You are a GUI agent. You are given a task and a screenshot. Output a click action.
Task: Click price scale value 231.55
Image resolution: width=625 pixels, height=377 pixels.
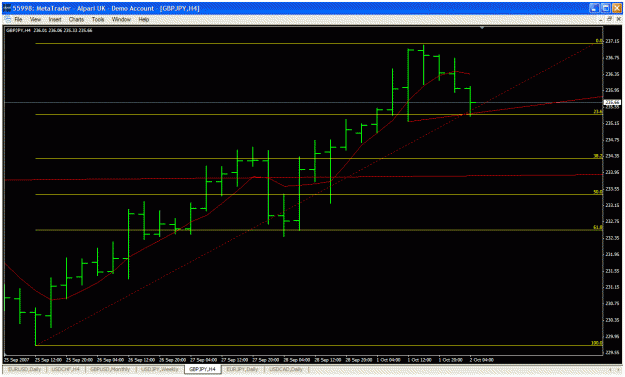click(x=612, y=271)
